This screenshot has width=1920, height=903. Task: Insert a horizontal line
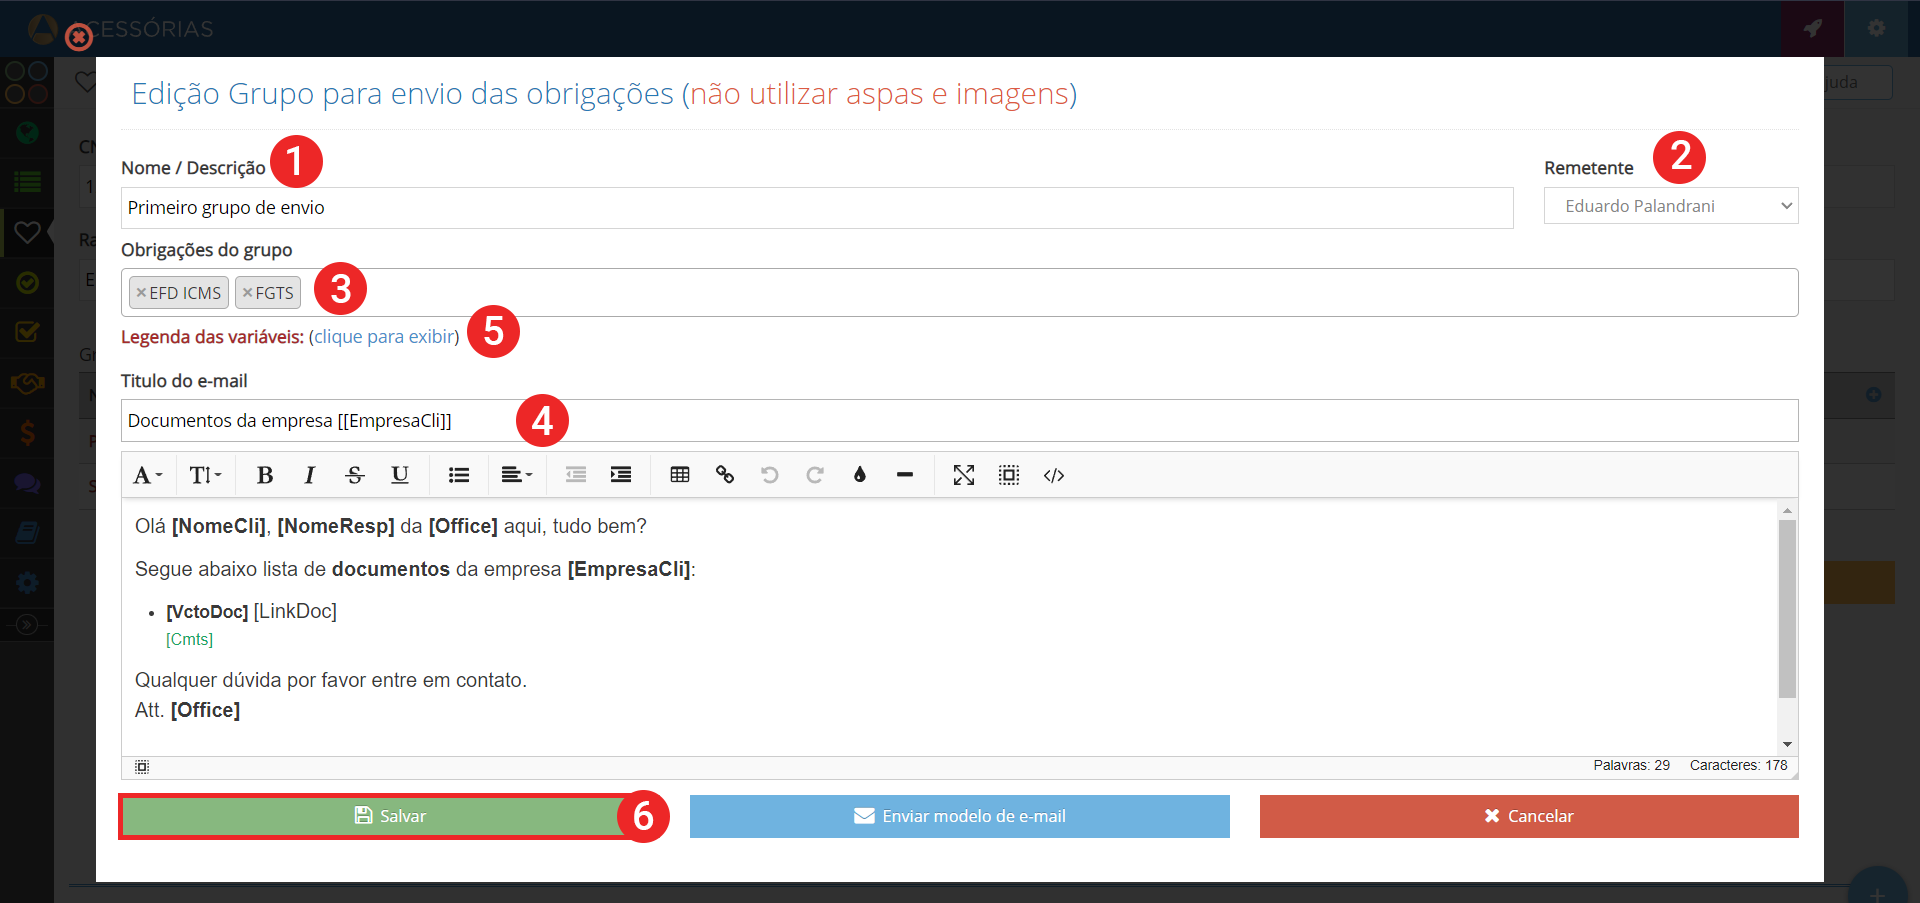(905, 475)
